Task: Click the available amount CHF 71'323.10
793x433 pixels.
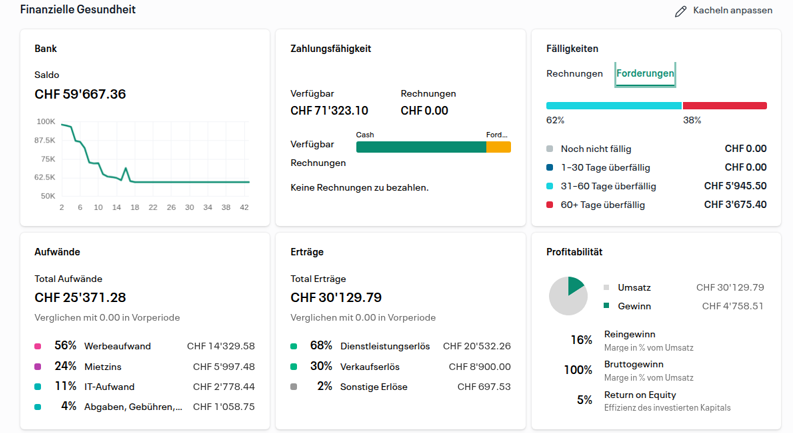Action: [329, 111]
